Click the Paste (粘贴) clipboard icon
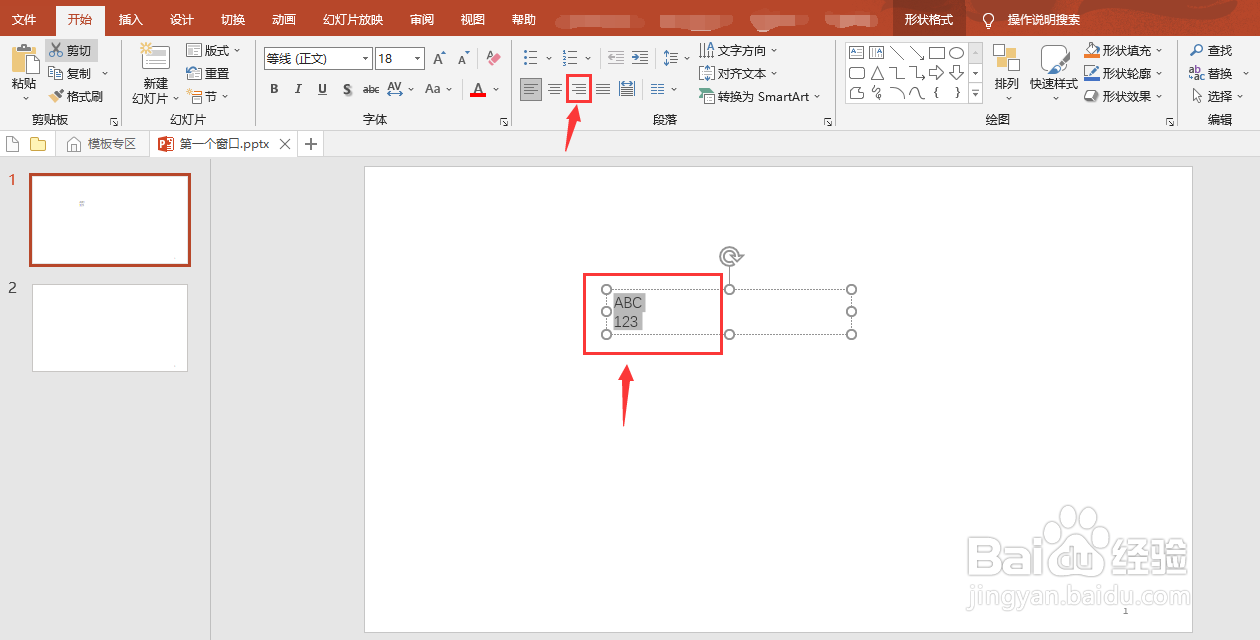The height and width of the screenshot is (640, 1260). tap(24, 60)
